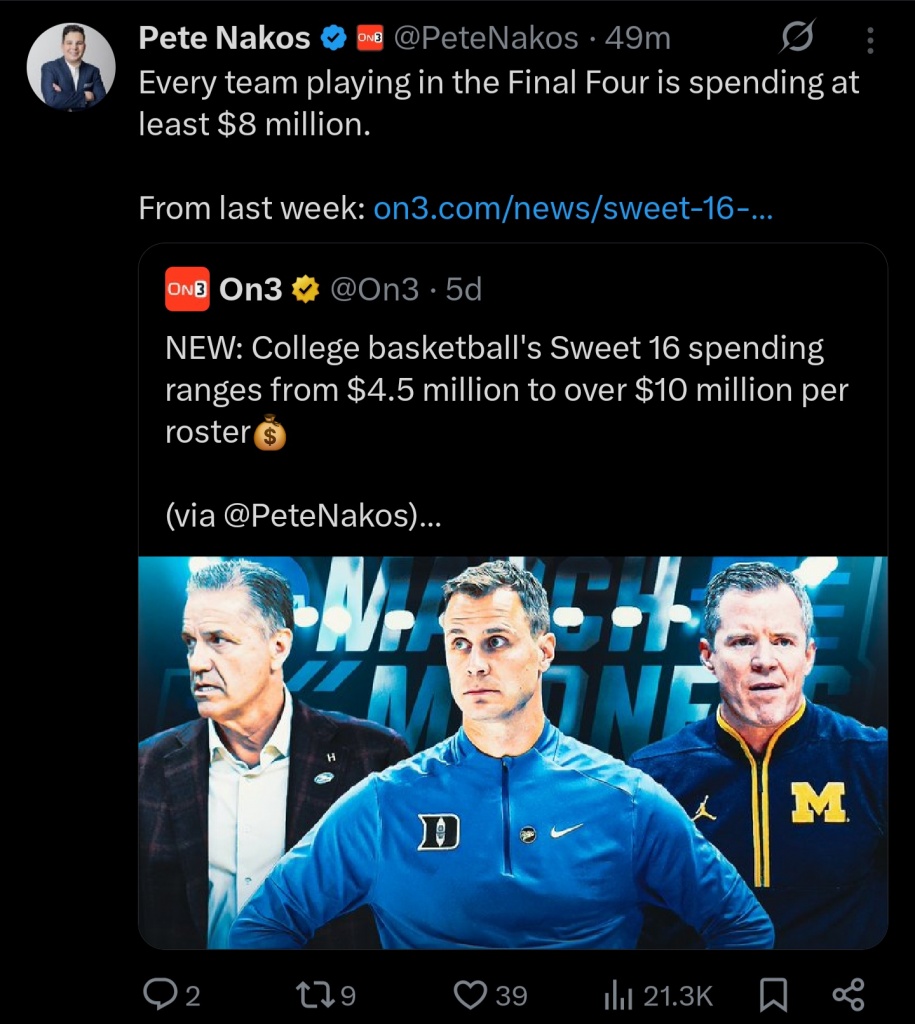Tap the @On3 handle in quoted post
Viewport: 915px width, 1024px height.
pyautogui.click(x=375, y=289)
